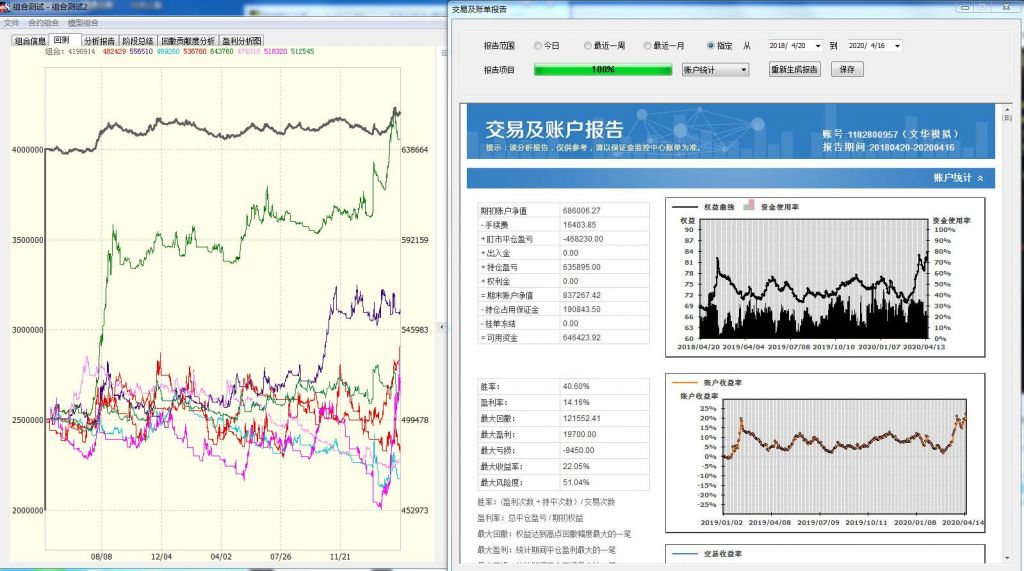The image size is (1024, 571).
Task: Choose the 最近一周 radio option
Action: (588, 46)
